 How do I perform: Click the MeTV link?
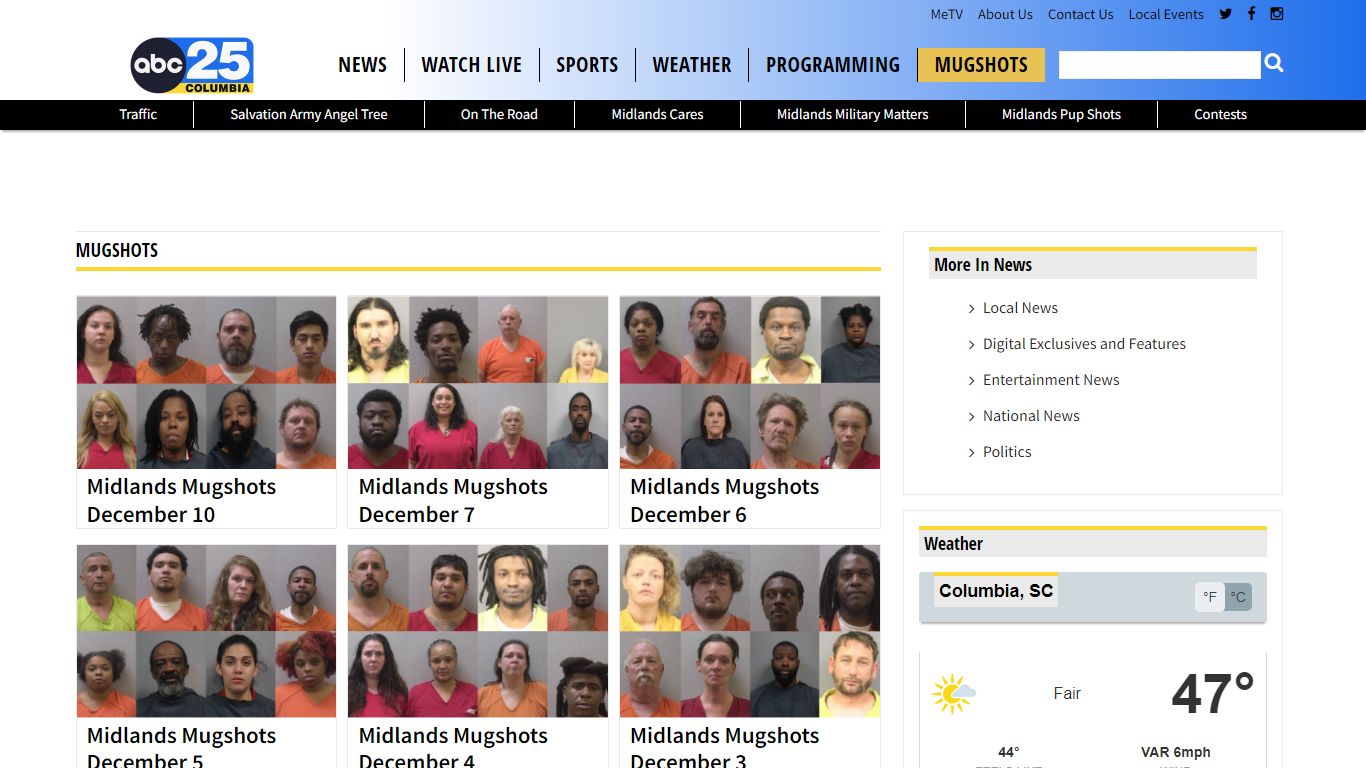pos(946,14)
